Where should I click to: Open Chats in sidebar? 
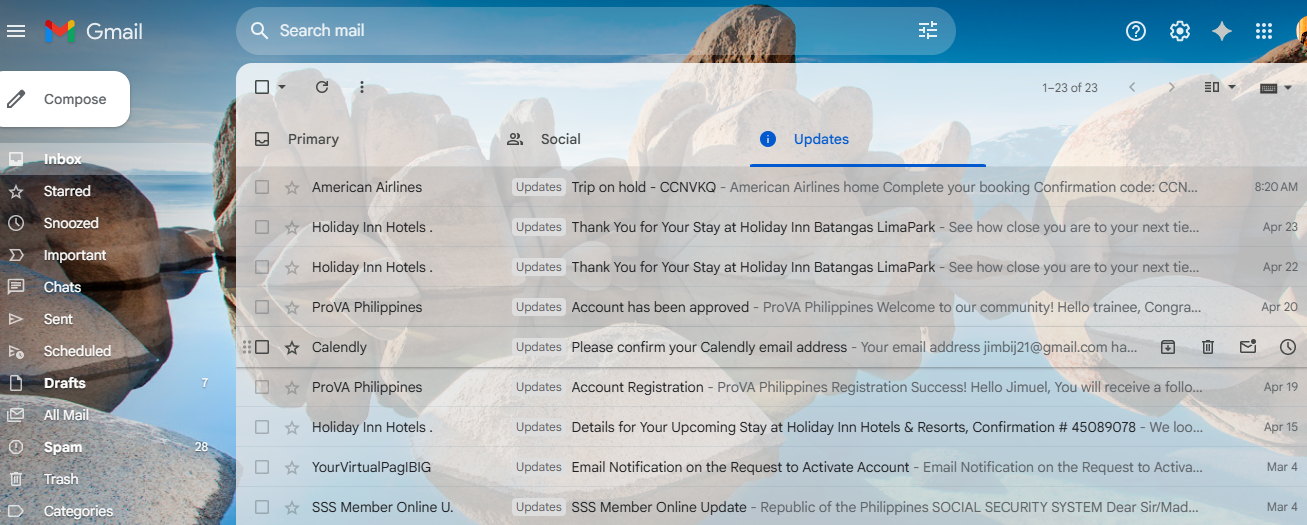point(62,287)
